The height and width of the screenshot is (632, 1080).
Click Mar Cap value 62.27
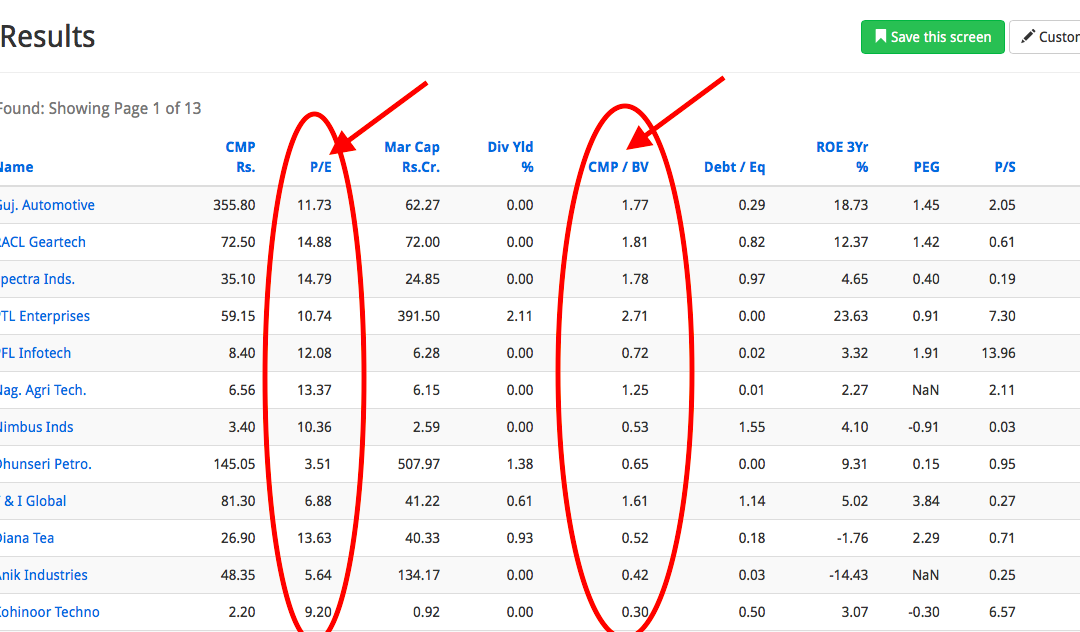click(422, 205)
